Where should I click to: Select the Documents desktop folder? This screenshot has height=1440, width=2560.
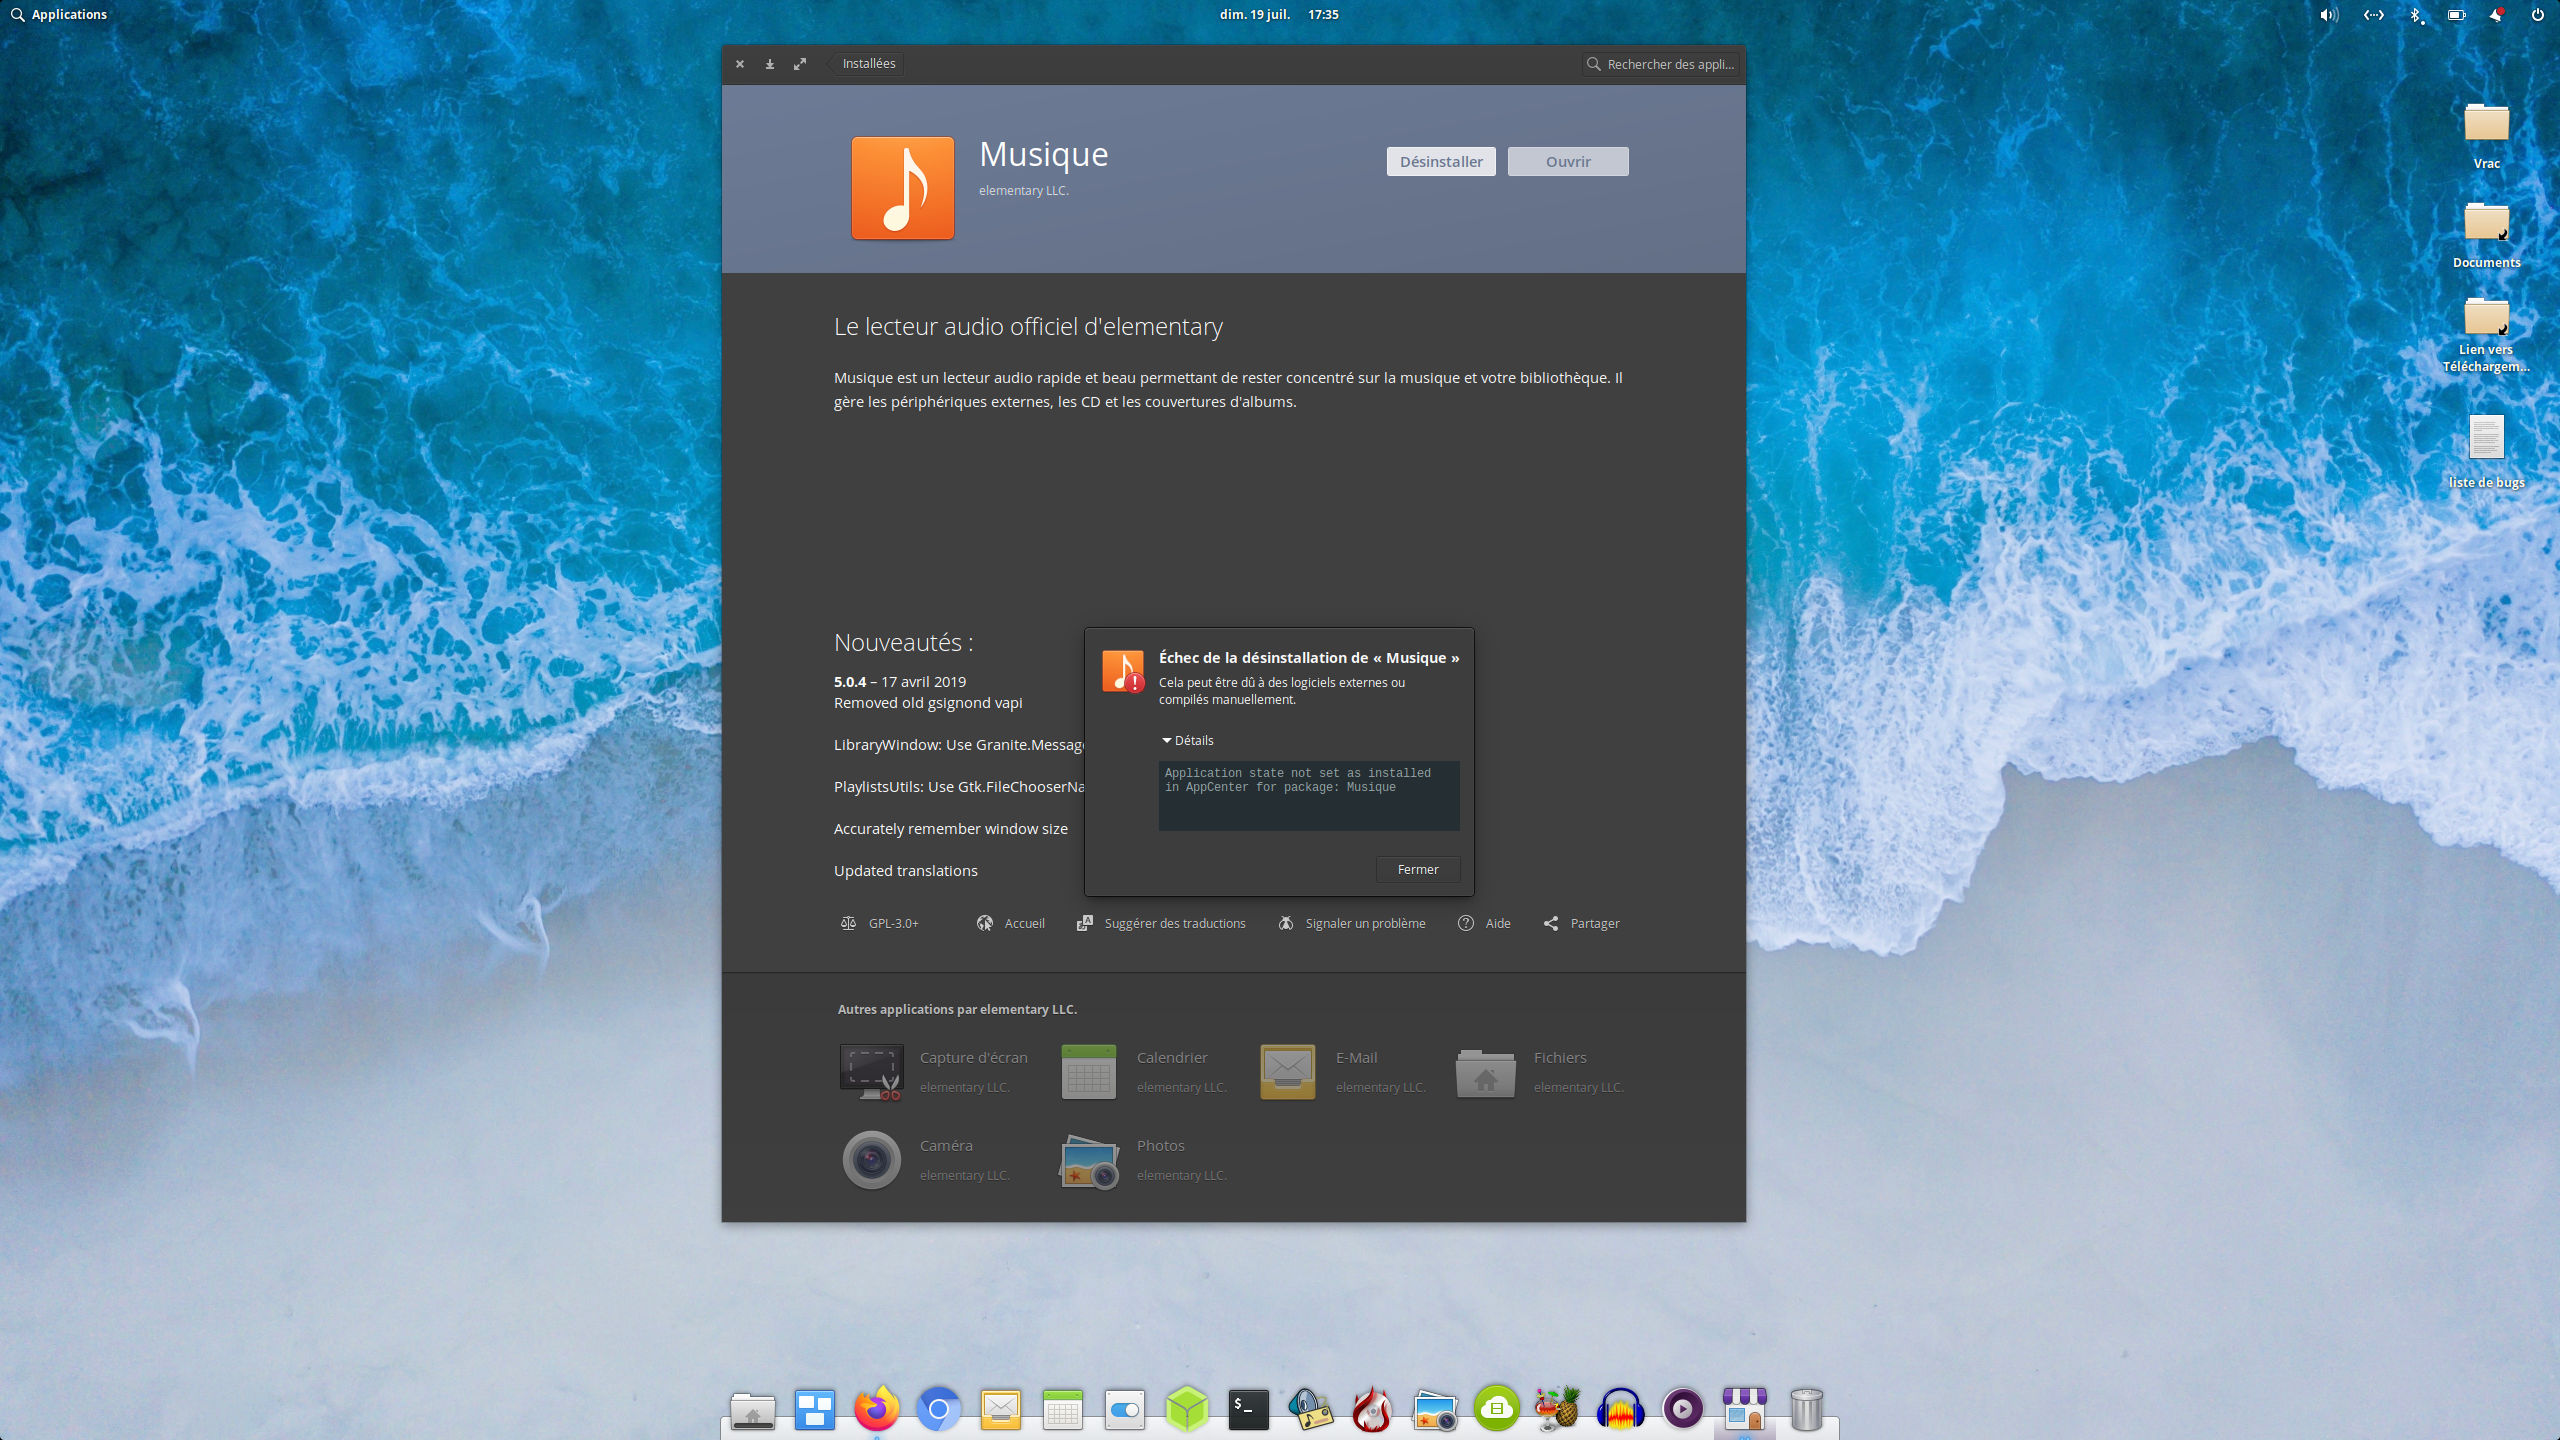pos(2486,235)
